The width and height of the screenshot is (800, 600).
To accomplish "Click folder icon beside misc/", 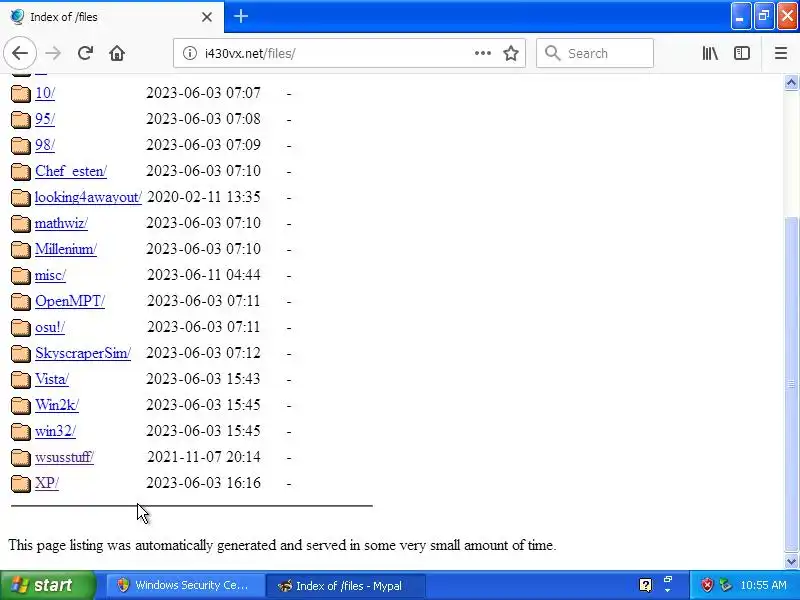I will [20, 276].
